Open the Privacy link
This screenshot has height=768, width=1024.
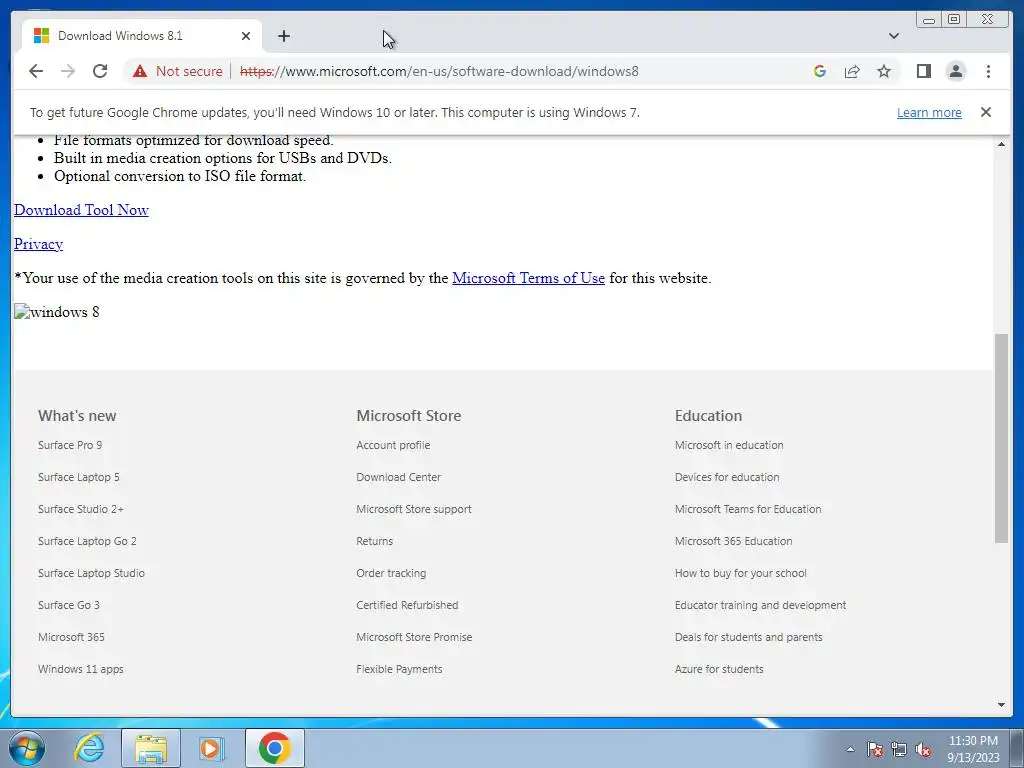pyautogui.click(x=39, y=244)
